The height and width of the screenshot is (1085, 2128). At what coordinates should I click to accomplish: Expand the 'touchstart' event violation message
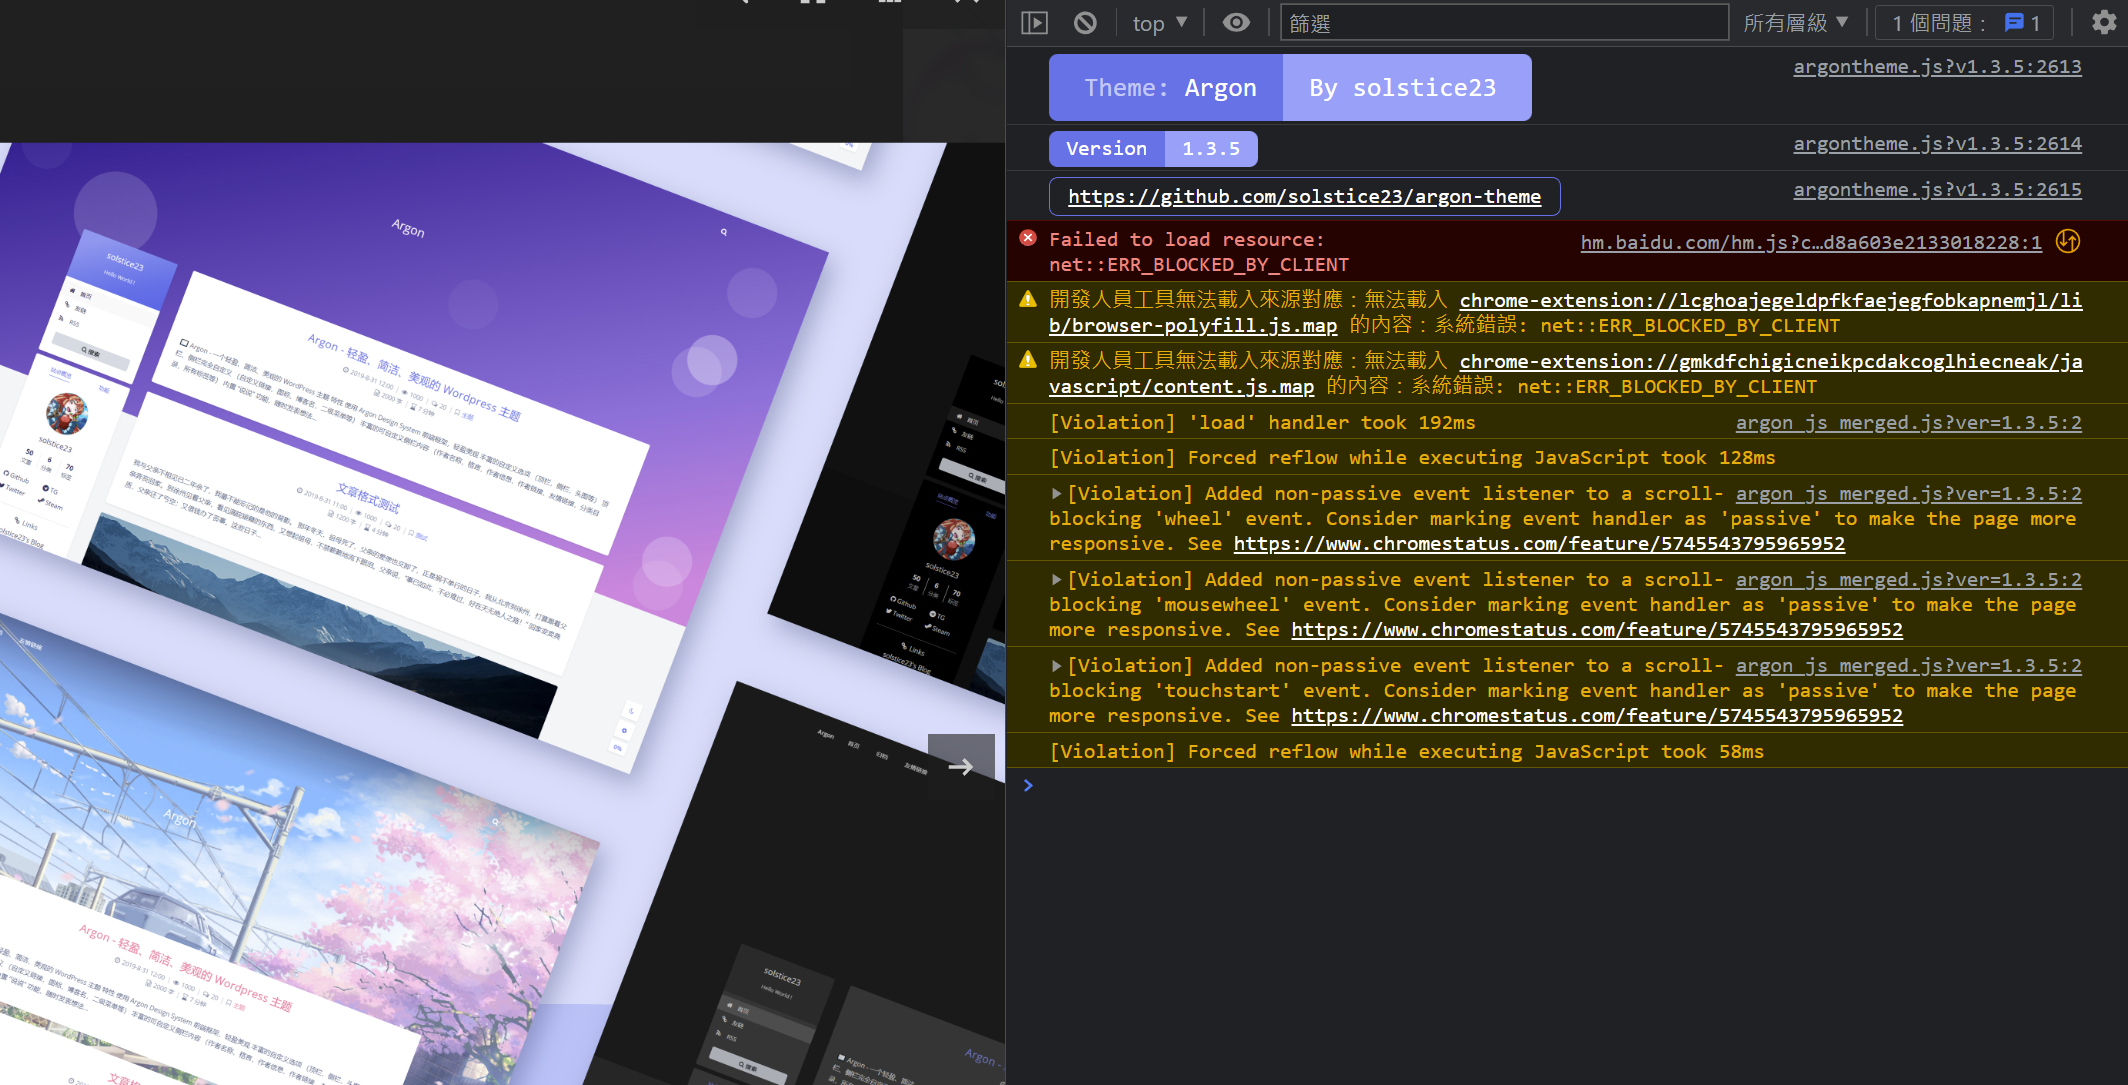click(x=1056, y=665)
